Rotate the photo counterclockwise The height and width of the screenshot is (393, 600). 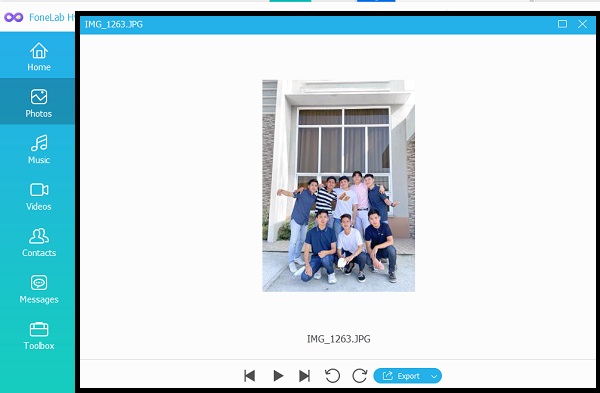(x=332, y=376)
